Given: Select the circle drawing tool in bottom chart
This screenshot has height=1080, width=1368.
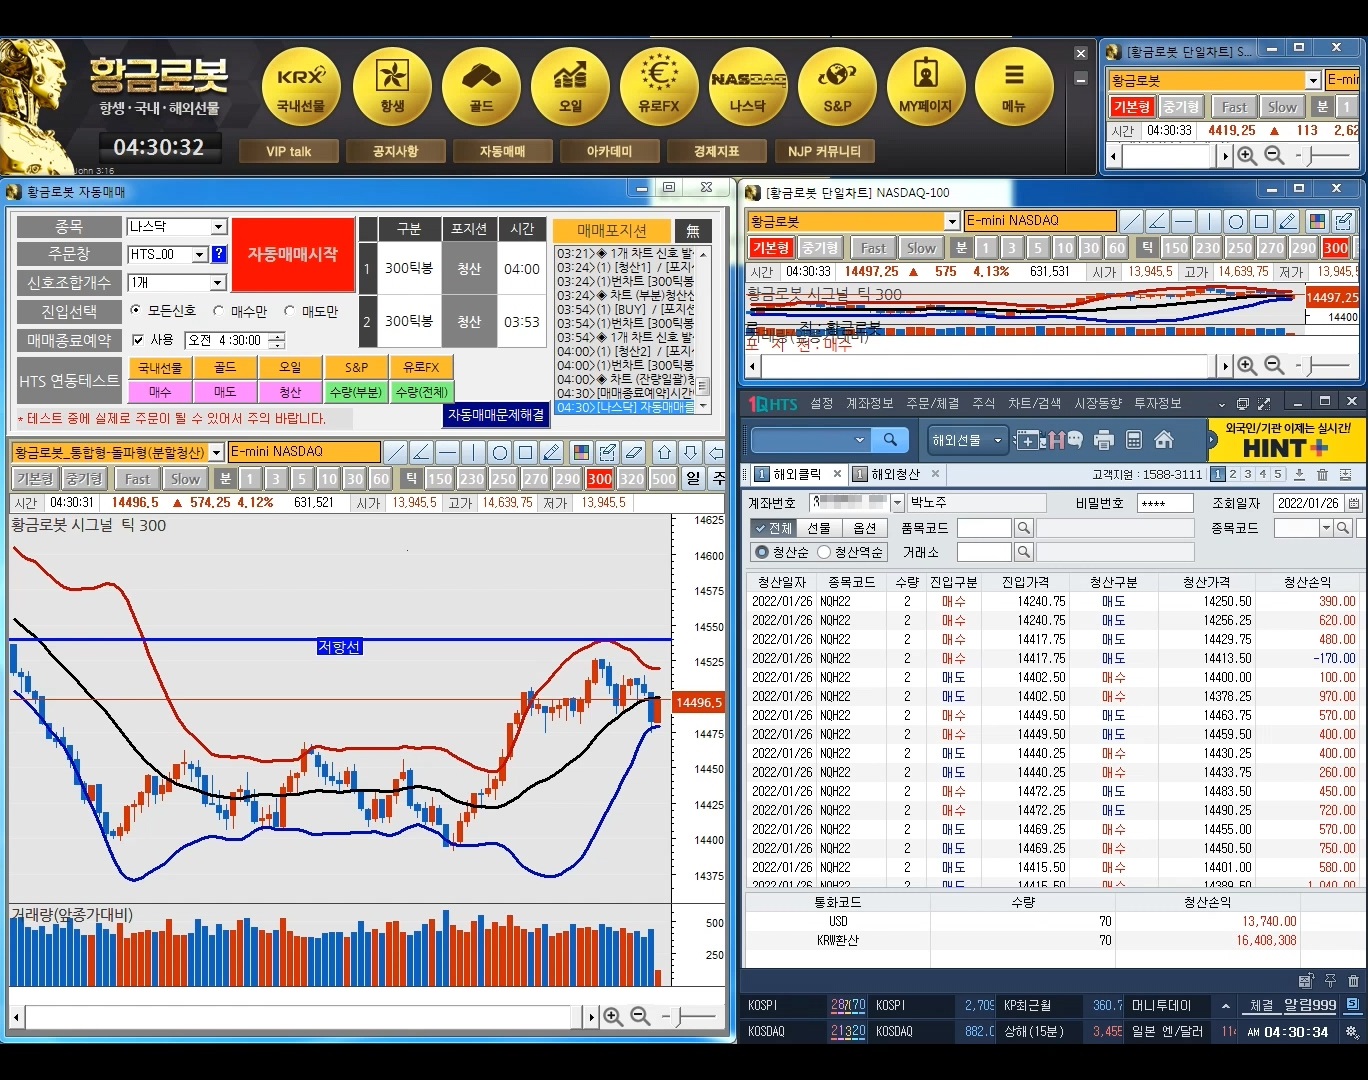Looking at the screenshot, I should (x=500, y=452).
